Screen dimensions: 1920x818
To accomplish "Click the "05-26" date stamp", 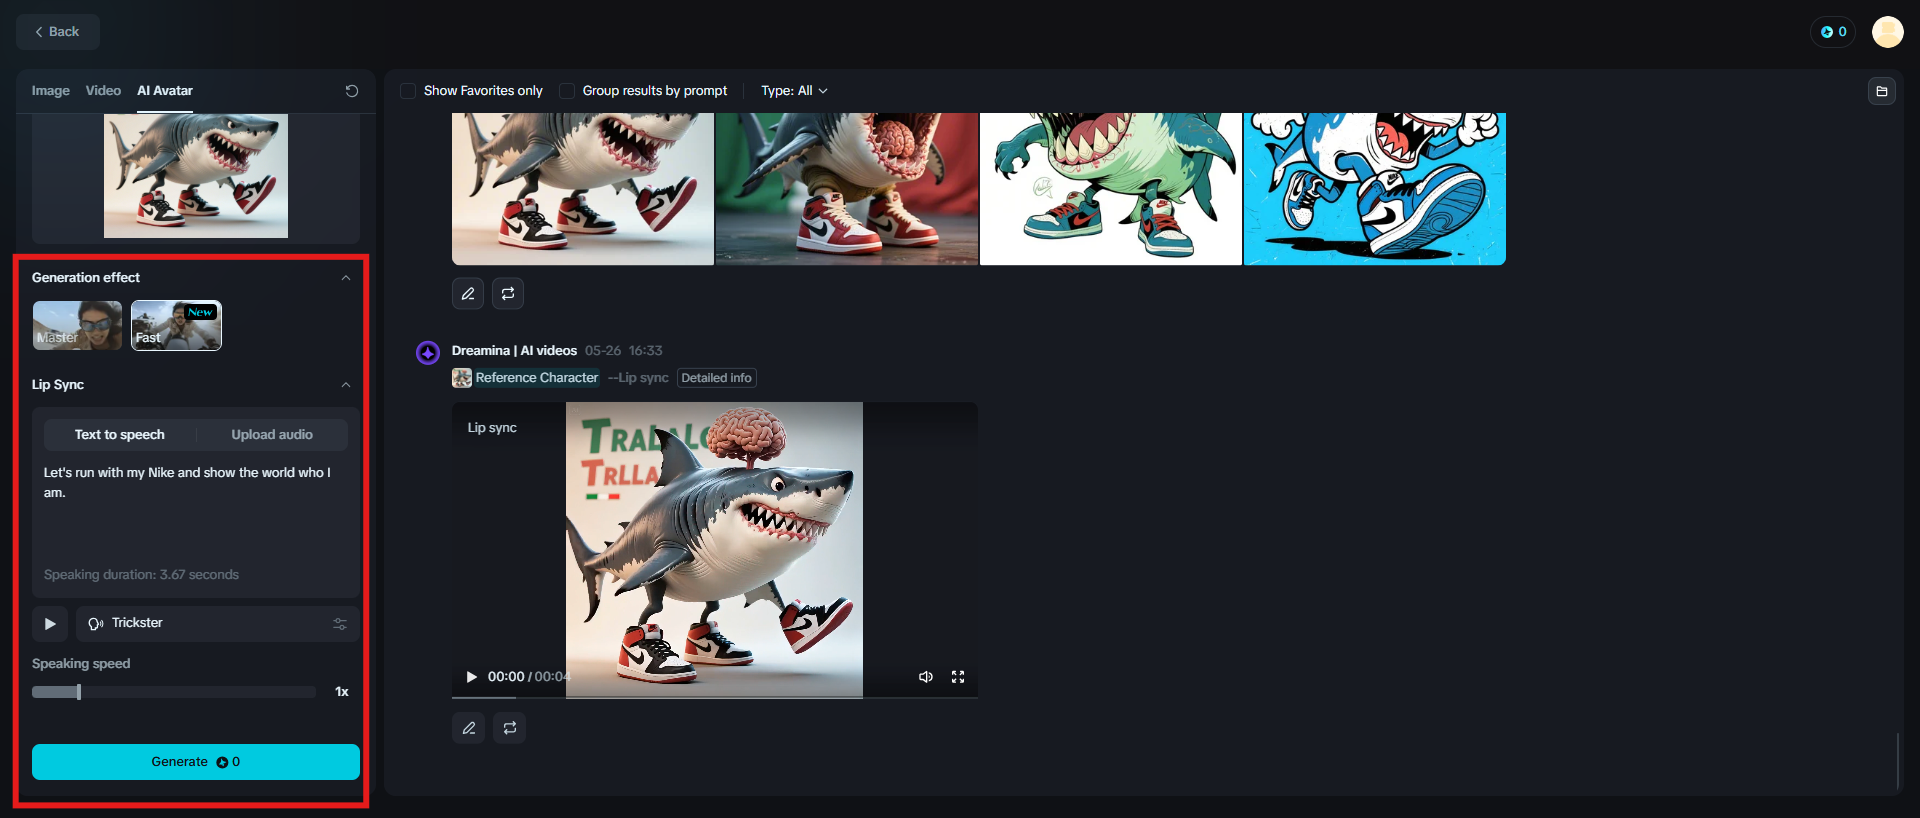I will [x=603, y=351].
